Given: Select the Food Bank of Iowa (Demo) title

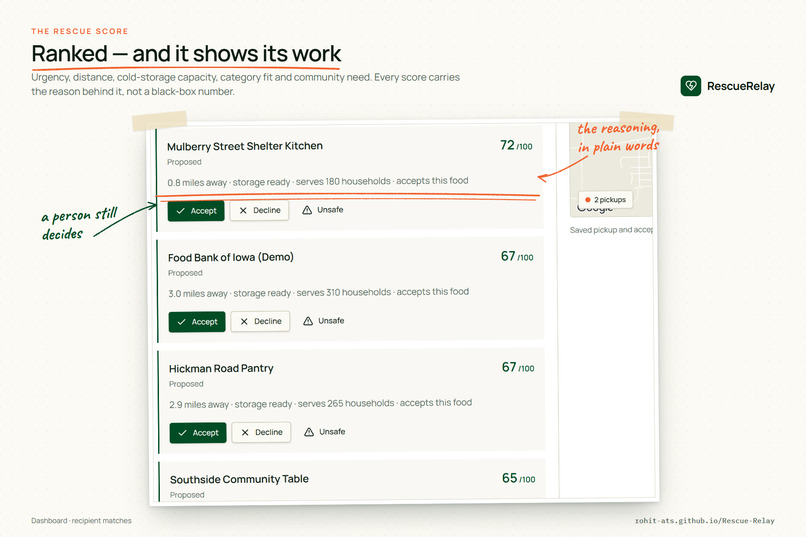Looking at the screenshot, I should tap(231, 257).
